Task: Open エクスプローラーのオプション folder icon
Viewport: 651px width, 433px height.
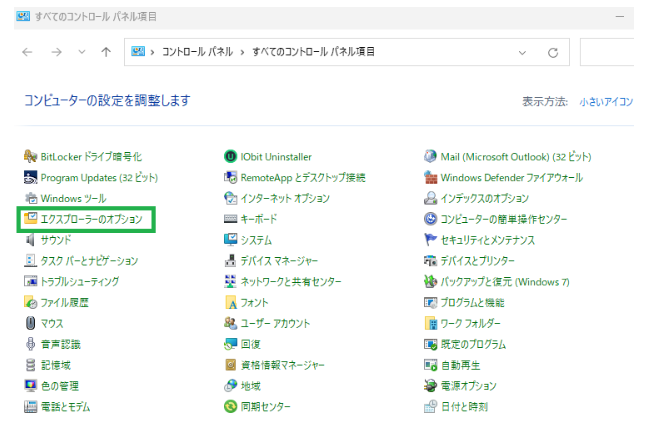Action: pyautogui.click(x=30, y=219)
